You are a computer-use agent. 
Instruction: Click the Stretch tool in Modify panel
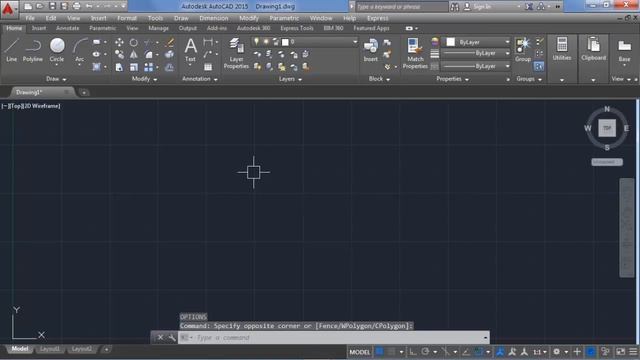[119, 67]
